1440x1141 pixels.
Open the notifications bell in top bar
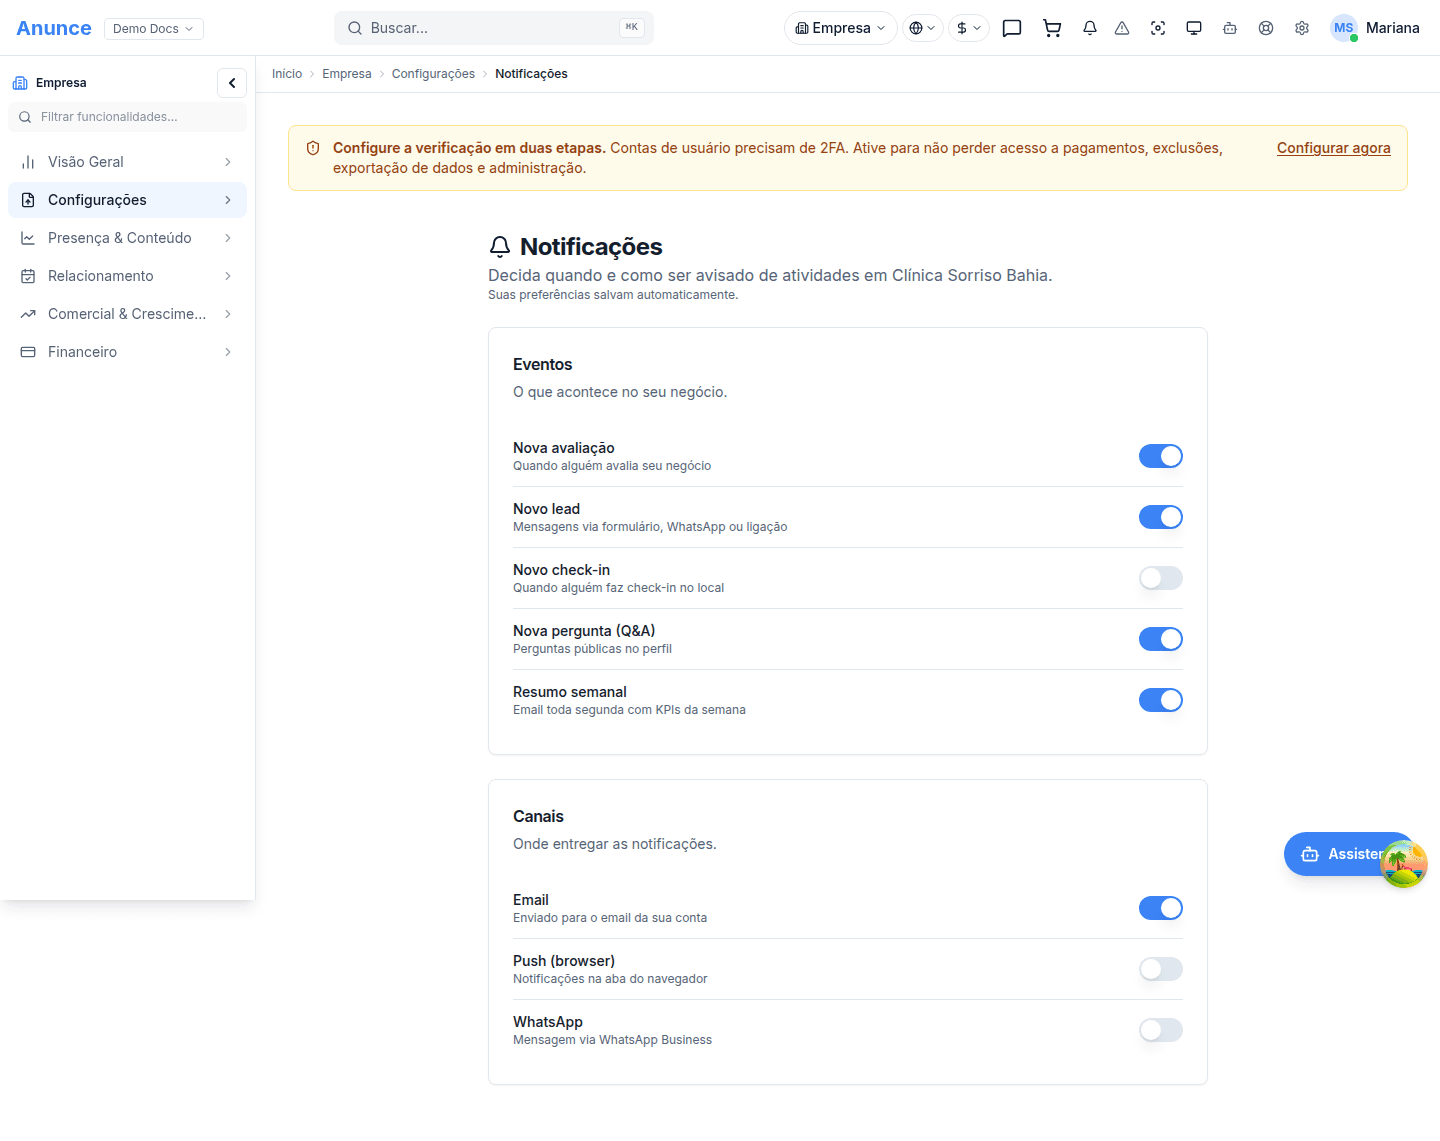(x=1090, y=28)
